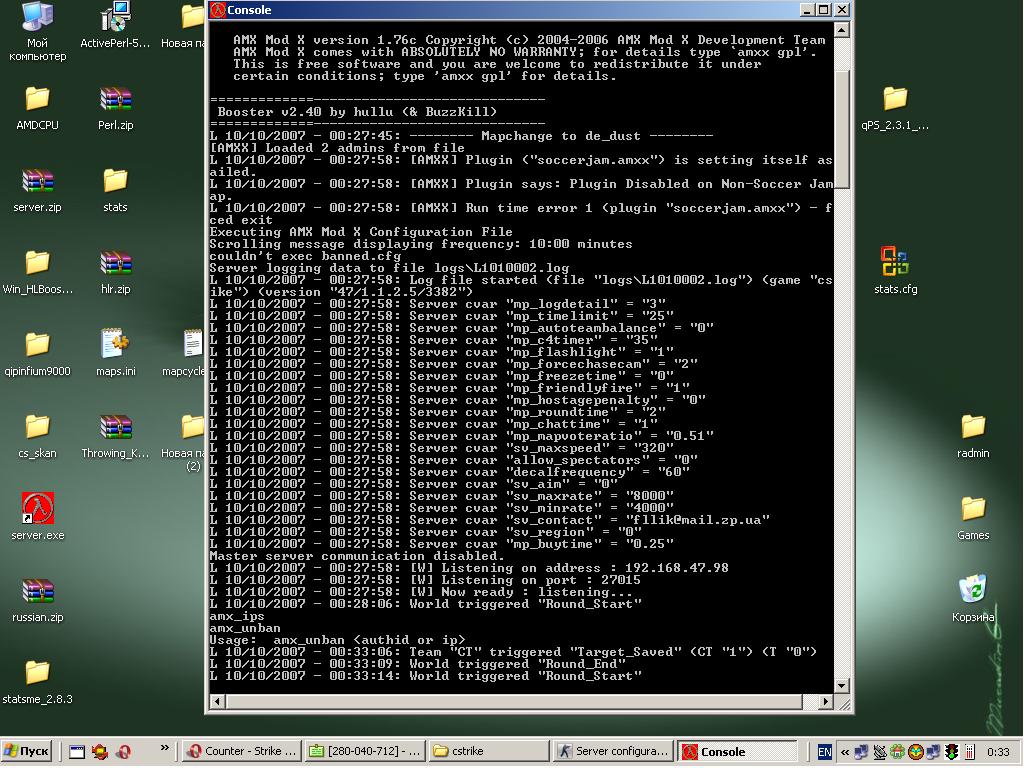1024x768 pixels.
Task: Click the 'amx_unban' command line in console
Action: coord(245,628)
